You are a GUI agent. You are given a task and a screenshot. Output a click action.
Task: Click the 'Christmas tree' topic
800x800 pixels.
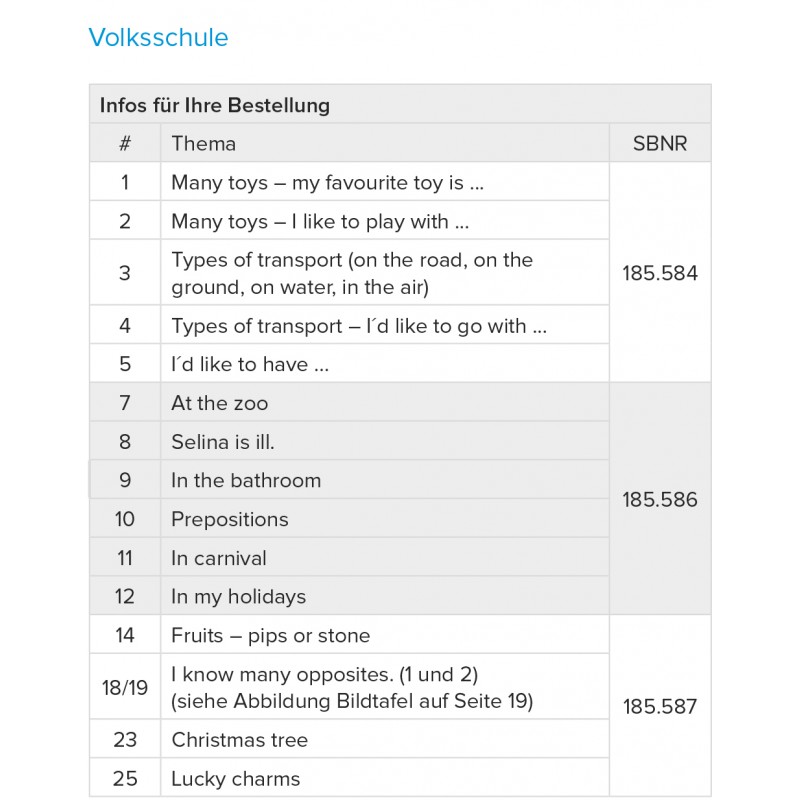click(x=240, y=741)
